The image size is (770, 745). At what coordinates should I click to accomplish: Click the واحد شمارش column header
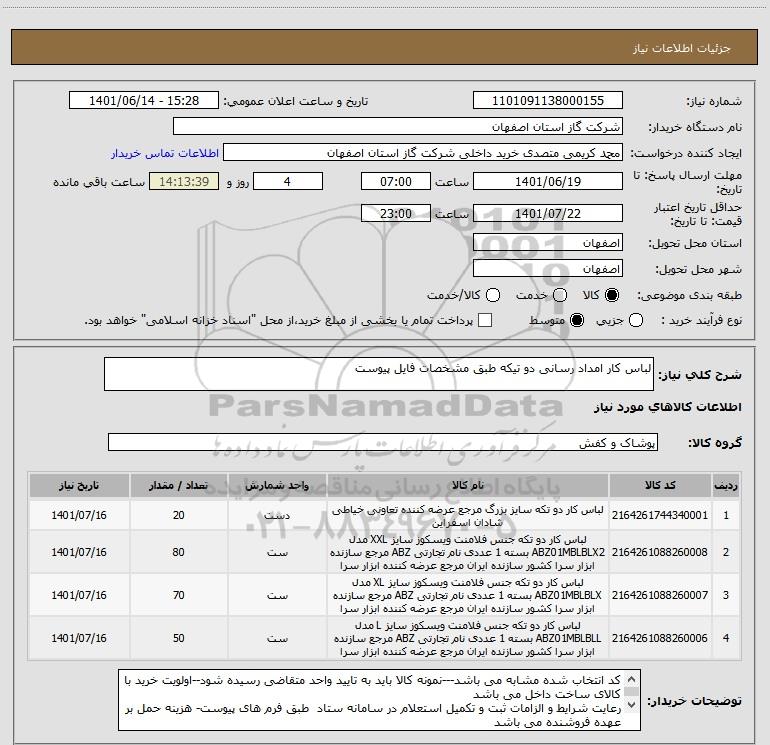277,485
